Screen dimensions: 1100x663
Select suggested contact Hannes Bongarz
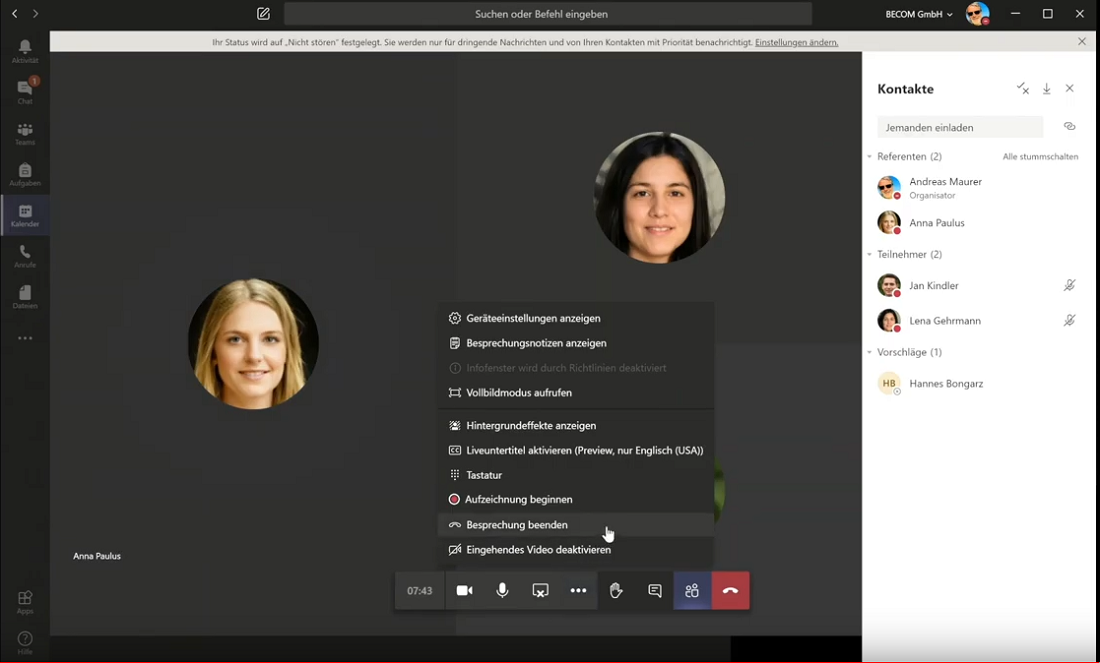tap(945, 384)
